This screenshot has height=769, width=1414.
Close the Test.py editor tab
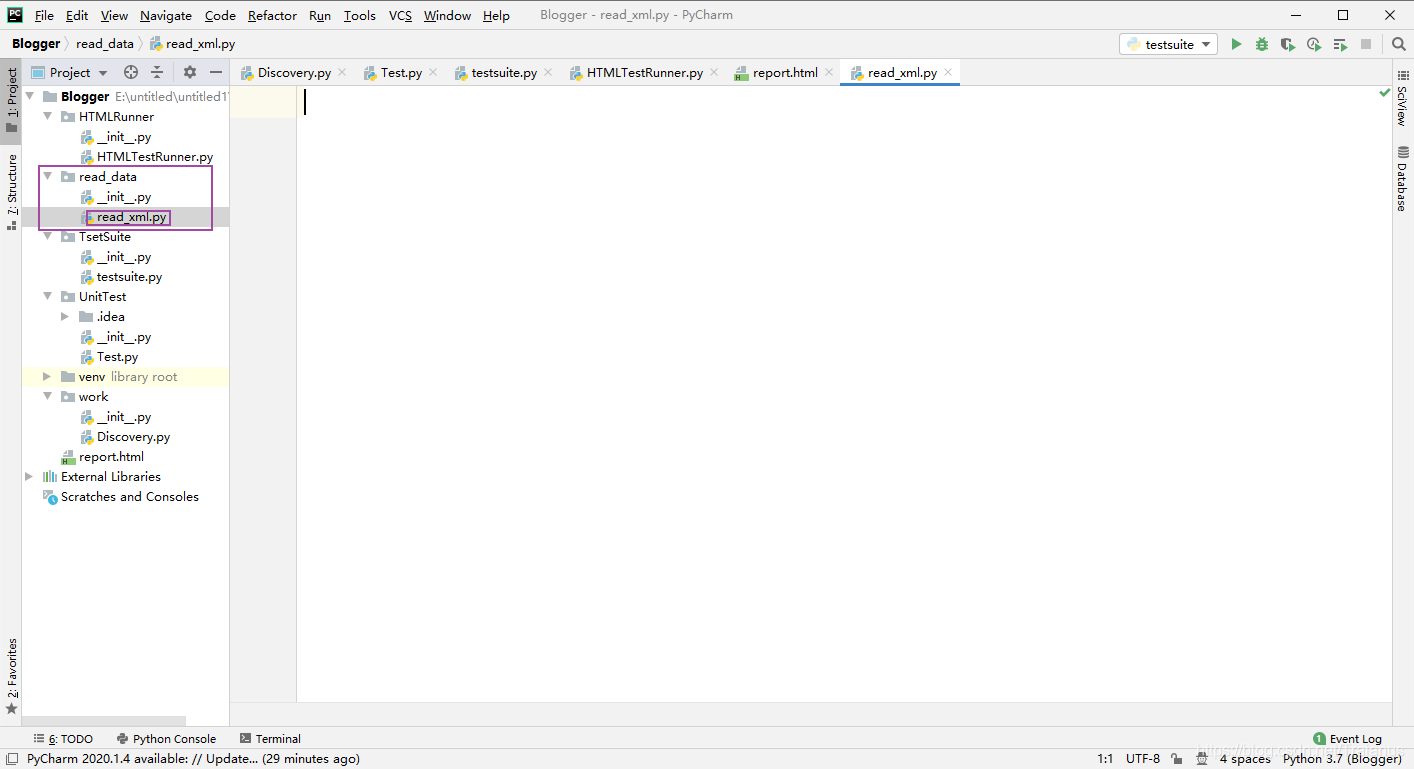tap(433, 72)
